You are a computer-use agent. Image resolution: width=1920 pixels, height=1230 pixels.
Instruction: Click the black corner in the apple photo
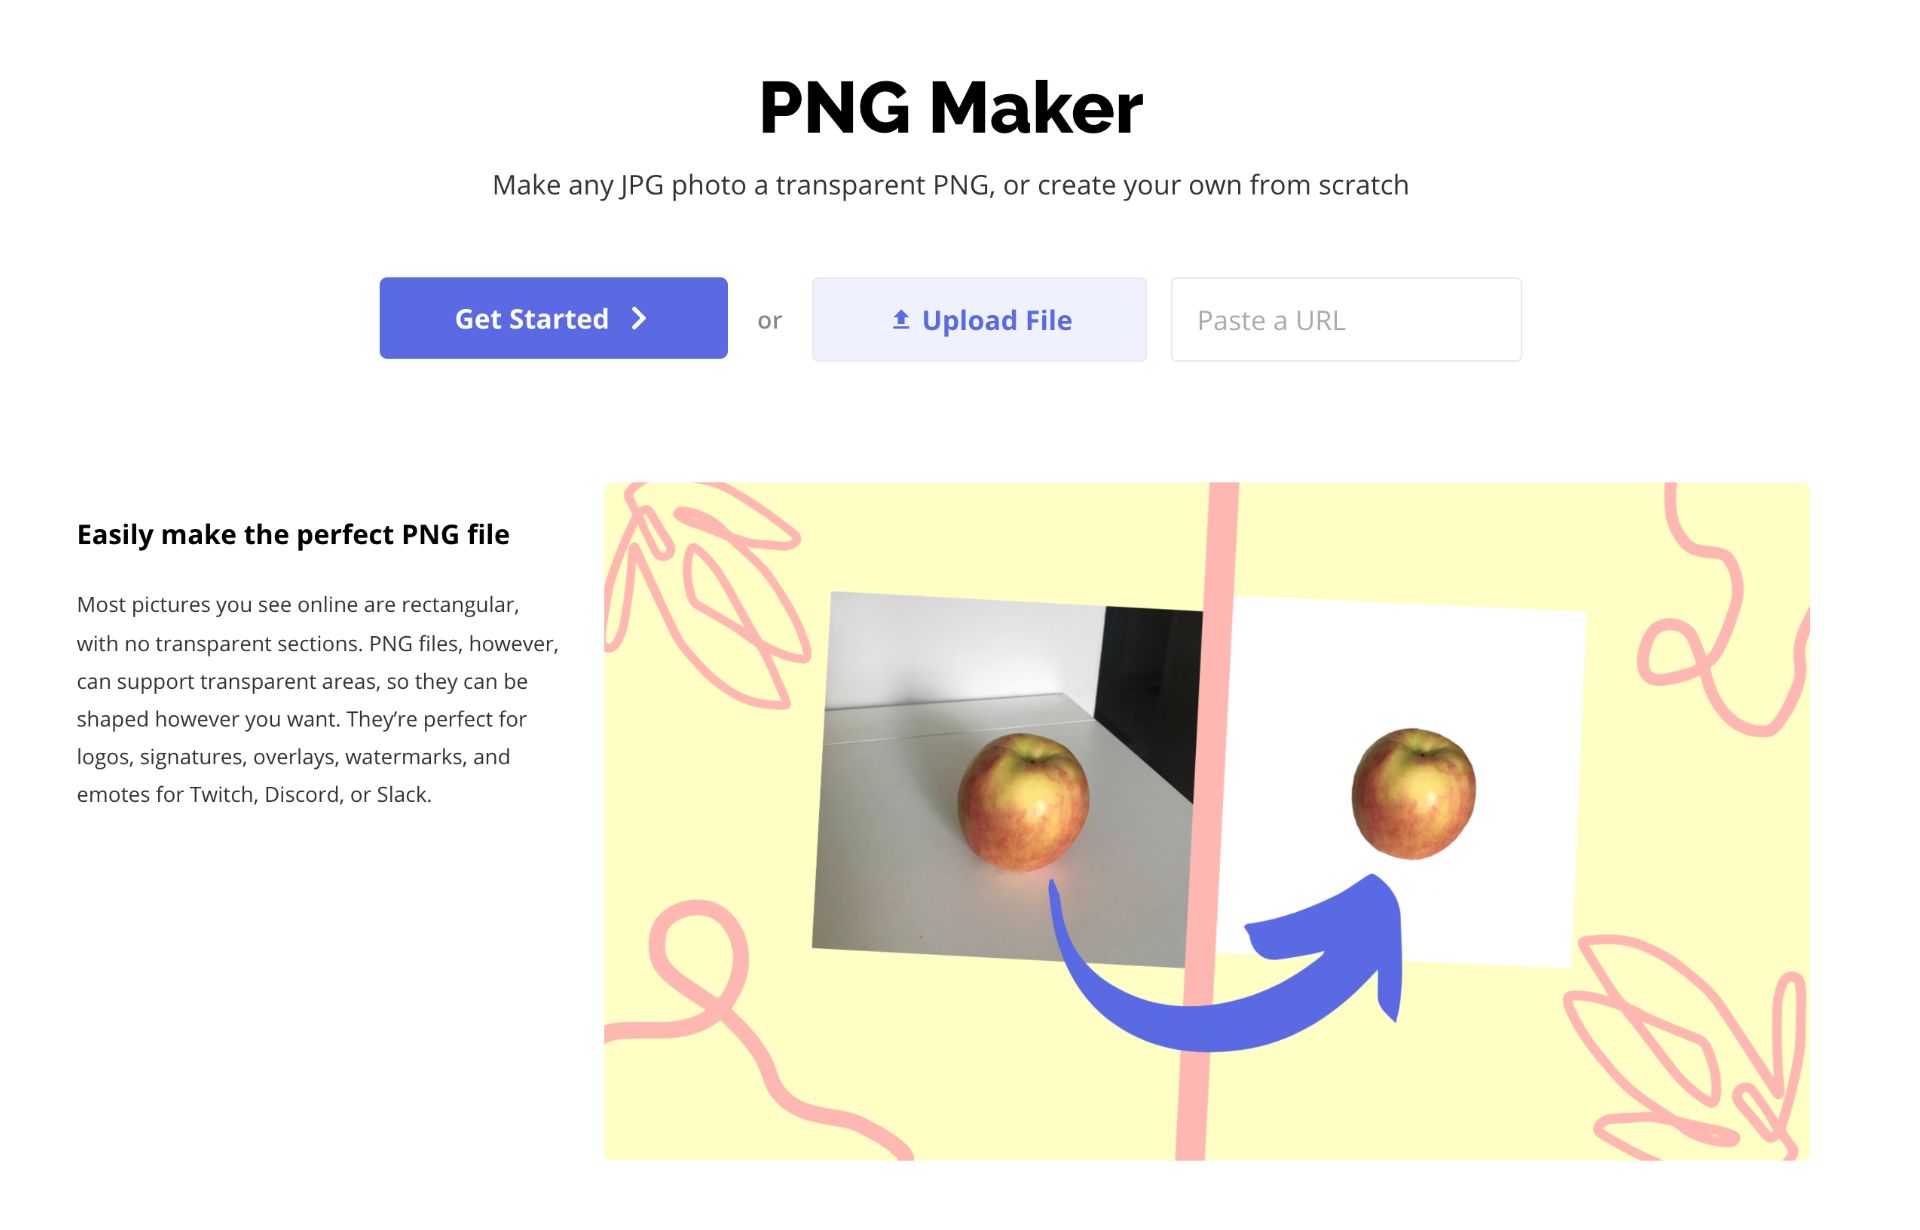(x=1150, y=690)
